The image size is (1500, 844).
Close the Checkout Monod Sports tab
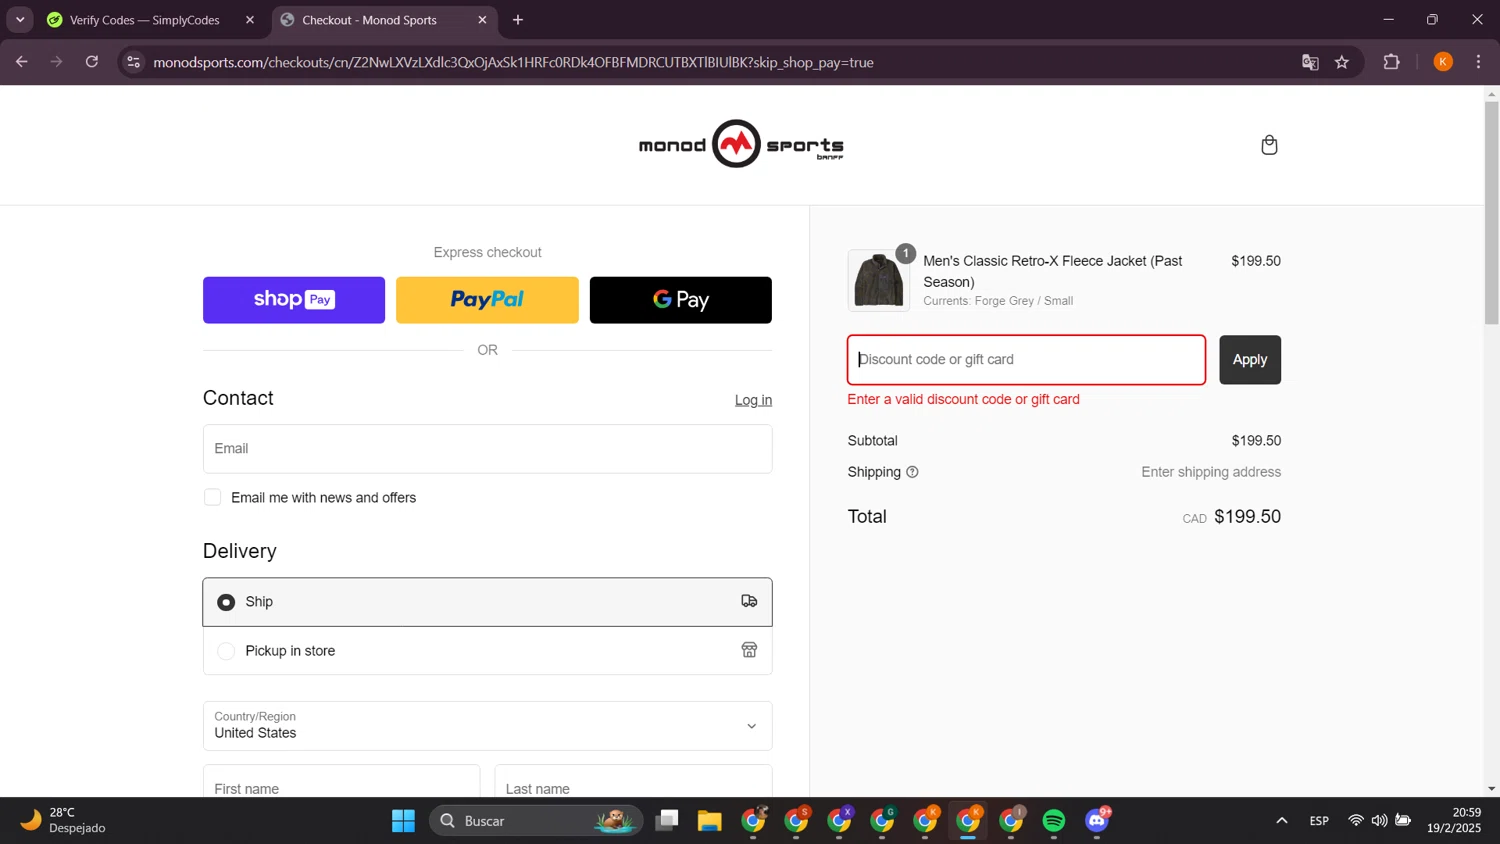482,20
